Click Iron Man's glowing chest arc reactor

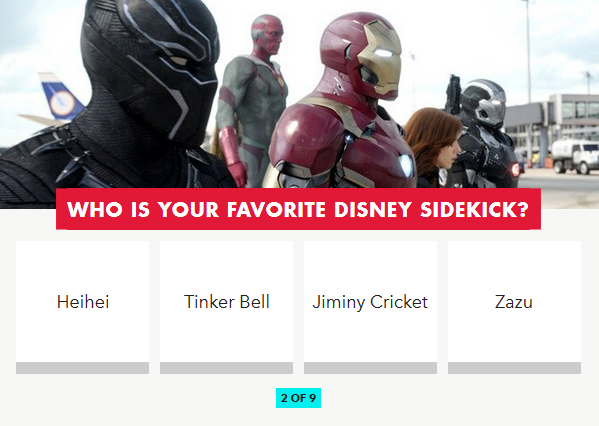click(x=406, y=165)
